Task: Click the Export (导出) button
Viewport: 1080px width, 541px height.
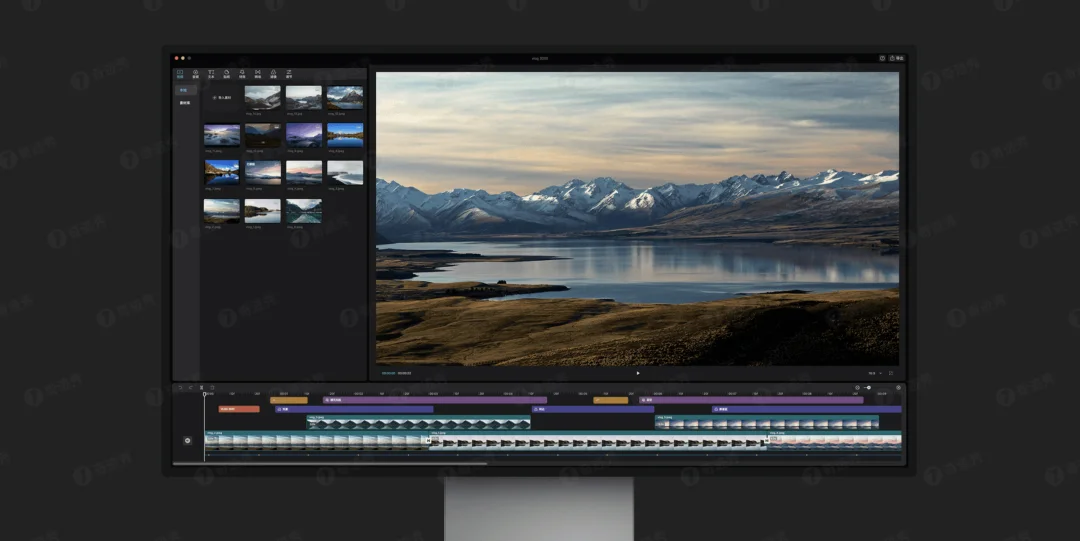Action: click(897, 58)
